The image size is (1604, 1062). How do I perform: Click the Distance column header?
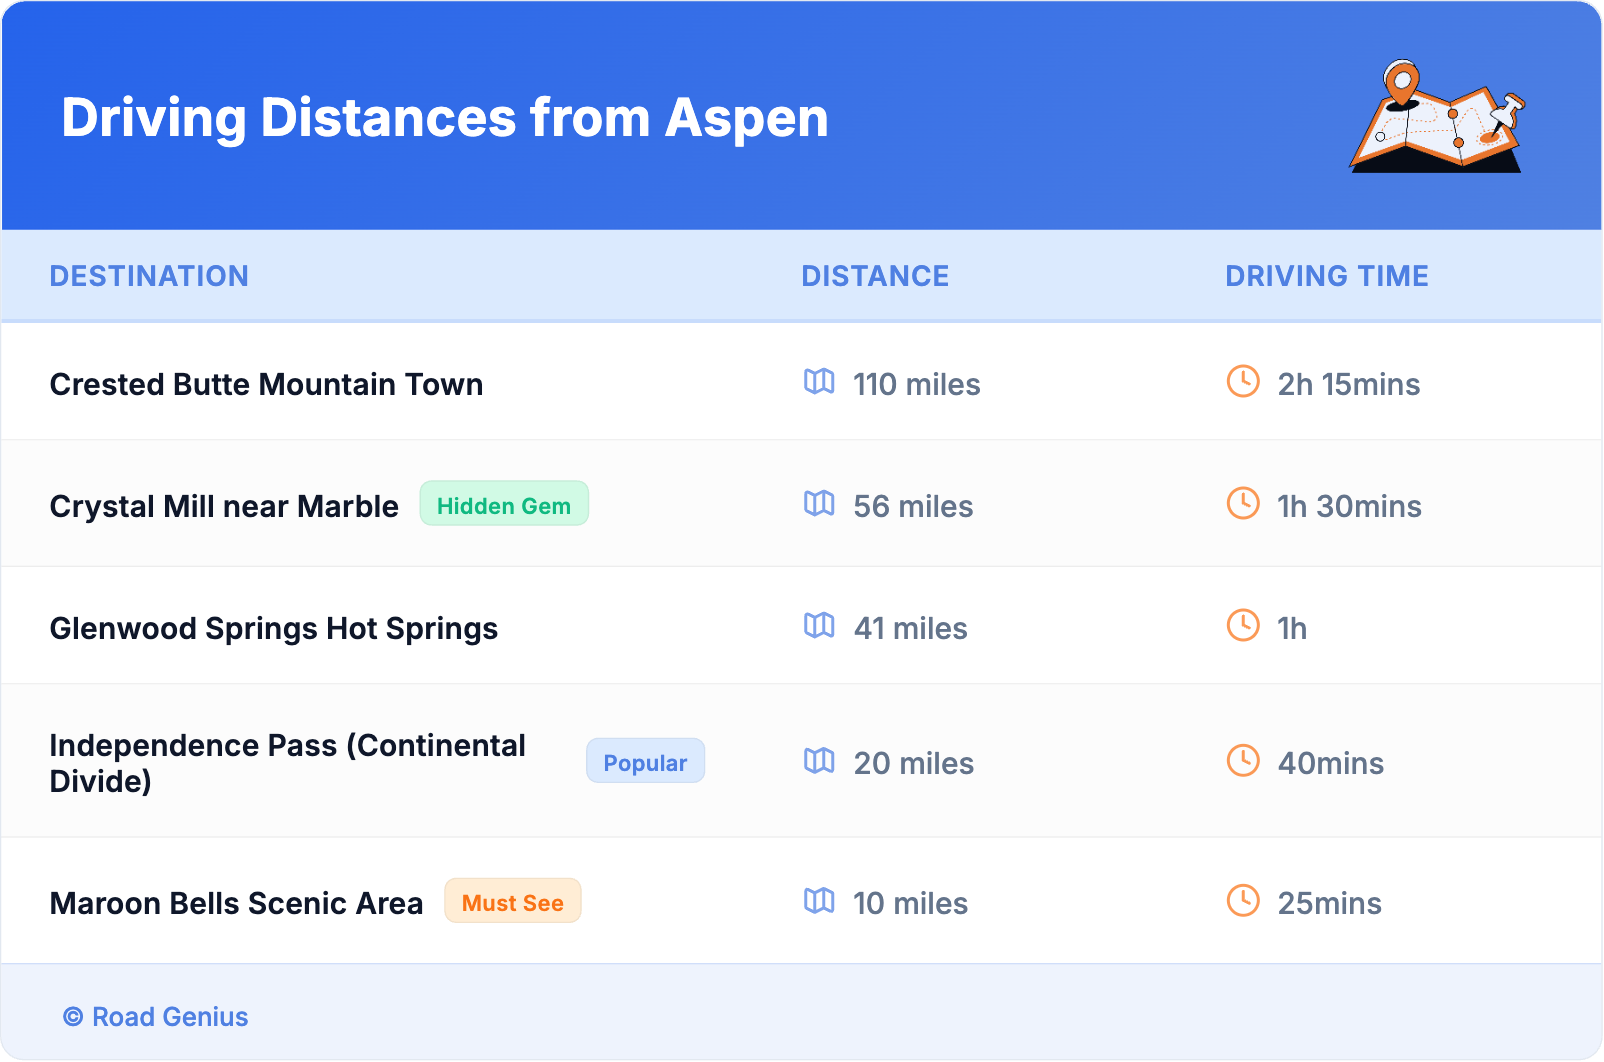(x=875, y=276)
